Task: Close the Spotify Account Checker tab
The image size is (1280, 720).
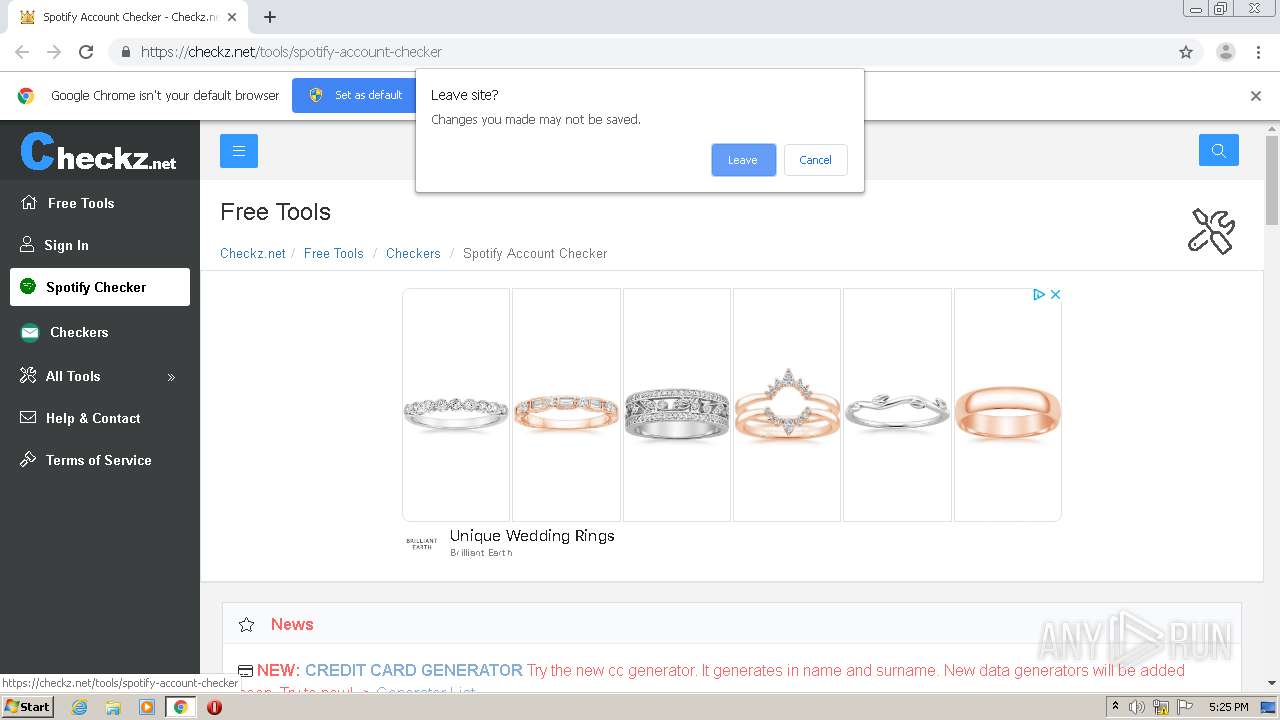Action: click(232, 17)
